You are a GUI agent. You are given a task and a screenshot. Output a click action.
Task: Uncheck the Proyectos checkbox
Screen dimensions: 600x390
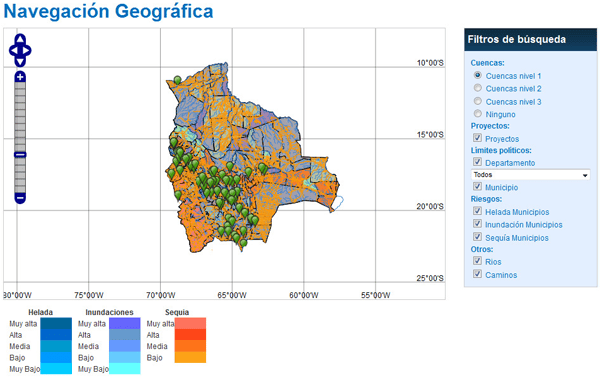tap(477, 138)
